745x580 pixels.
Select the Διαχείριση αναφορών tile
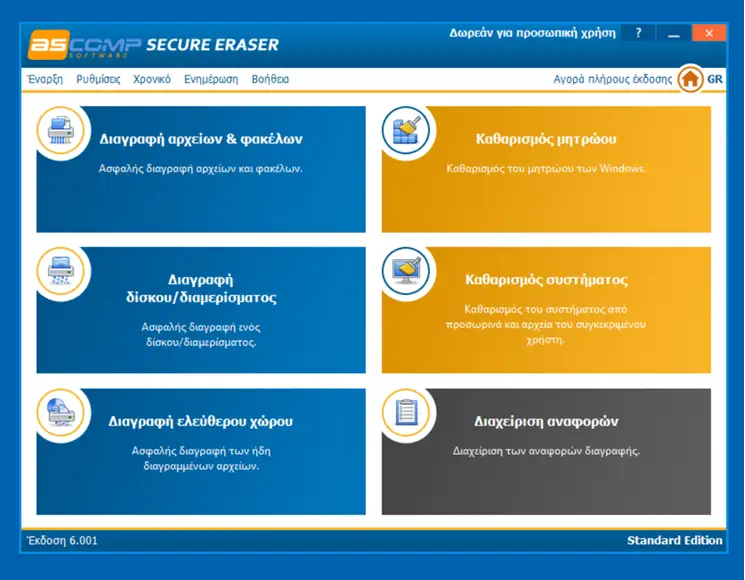click(546, 451)
